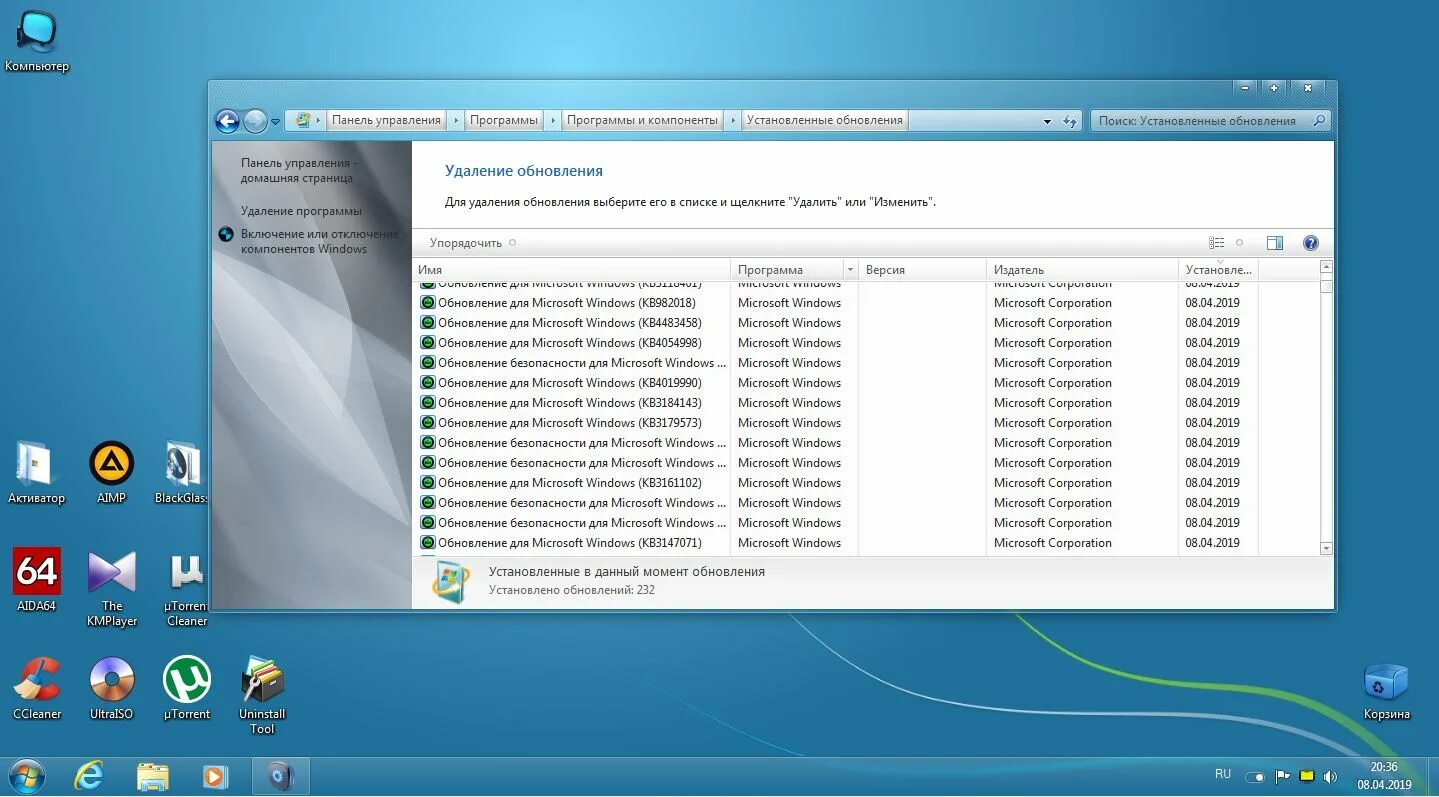This screenshot has height=797, width=1439.
Task: Open Windows Explorer from the taskbar
Action: click(x=152, y=776)
